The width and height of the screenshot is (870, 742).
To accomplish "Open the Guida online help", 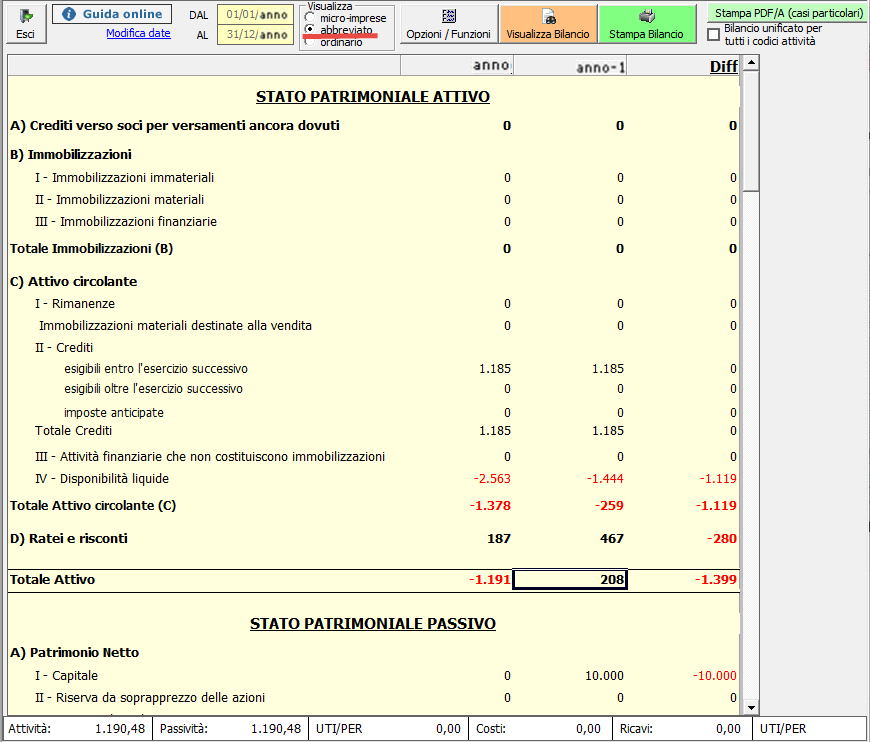I will pyautogui.click(x=112, y=14).
